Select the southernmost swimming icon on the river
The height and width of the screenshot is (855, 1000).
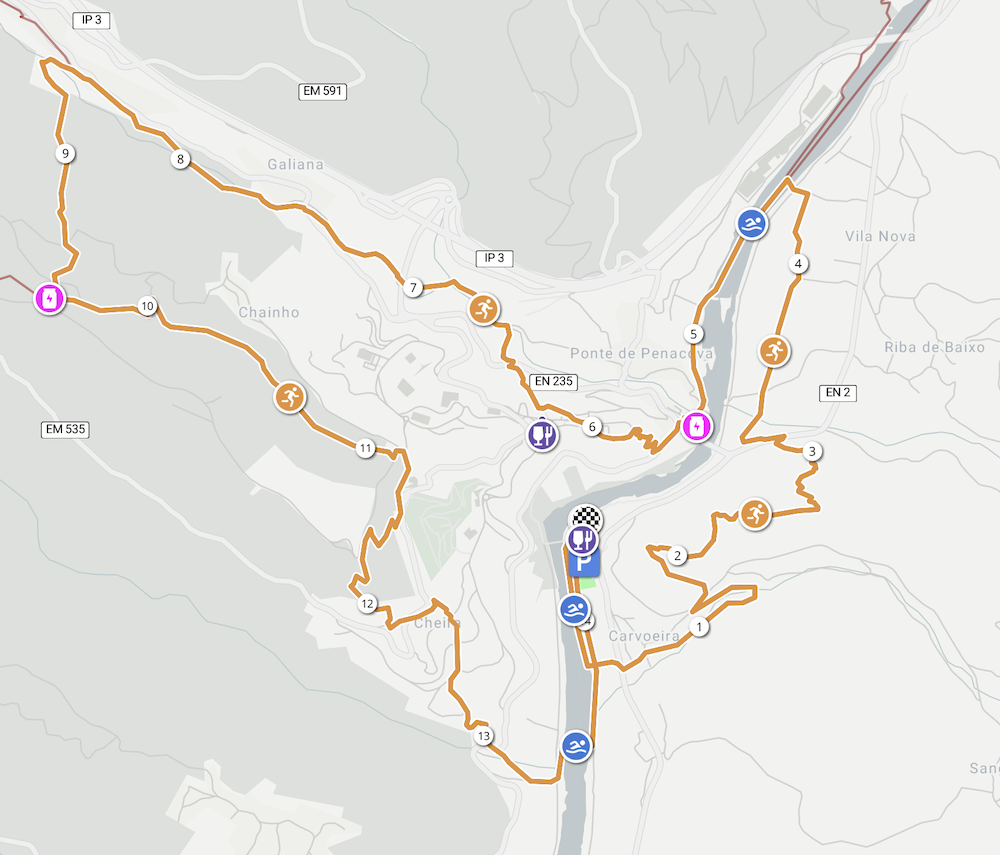[x=576, y=746]
